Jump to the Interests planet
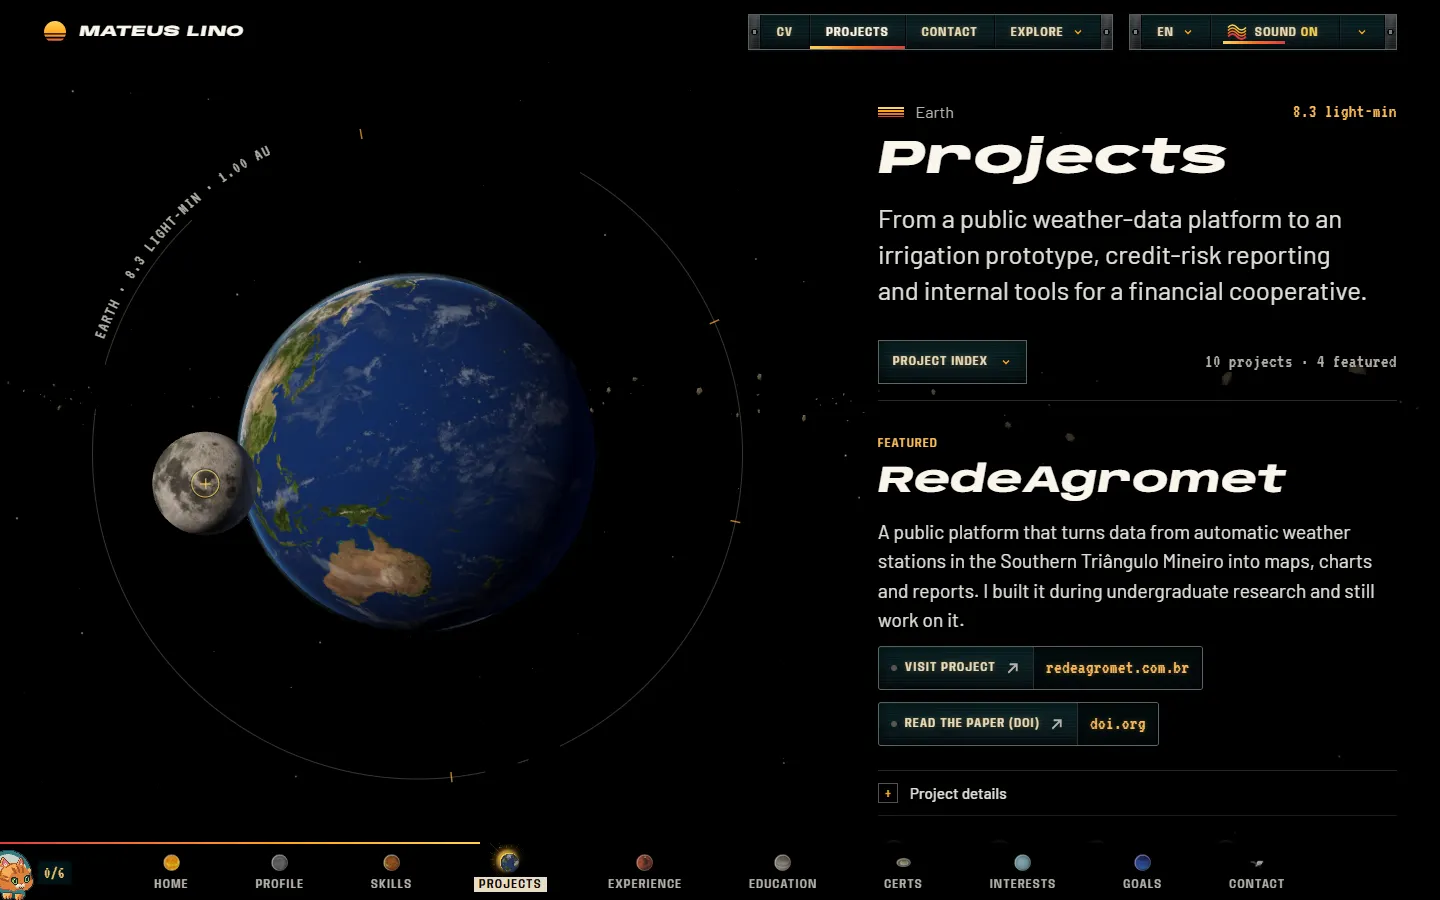Screen dimensions: 1440x900 [x=1022, y=871]
